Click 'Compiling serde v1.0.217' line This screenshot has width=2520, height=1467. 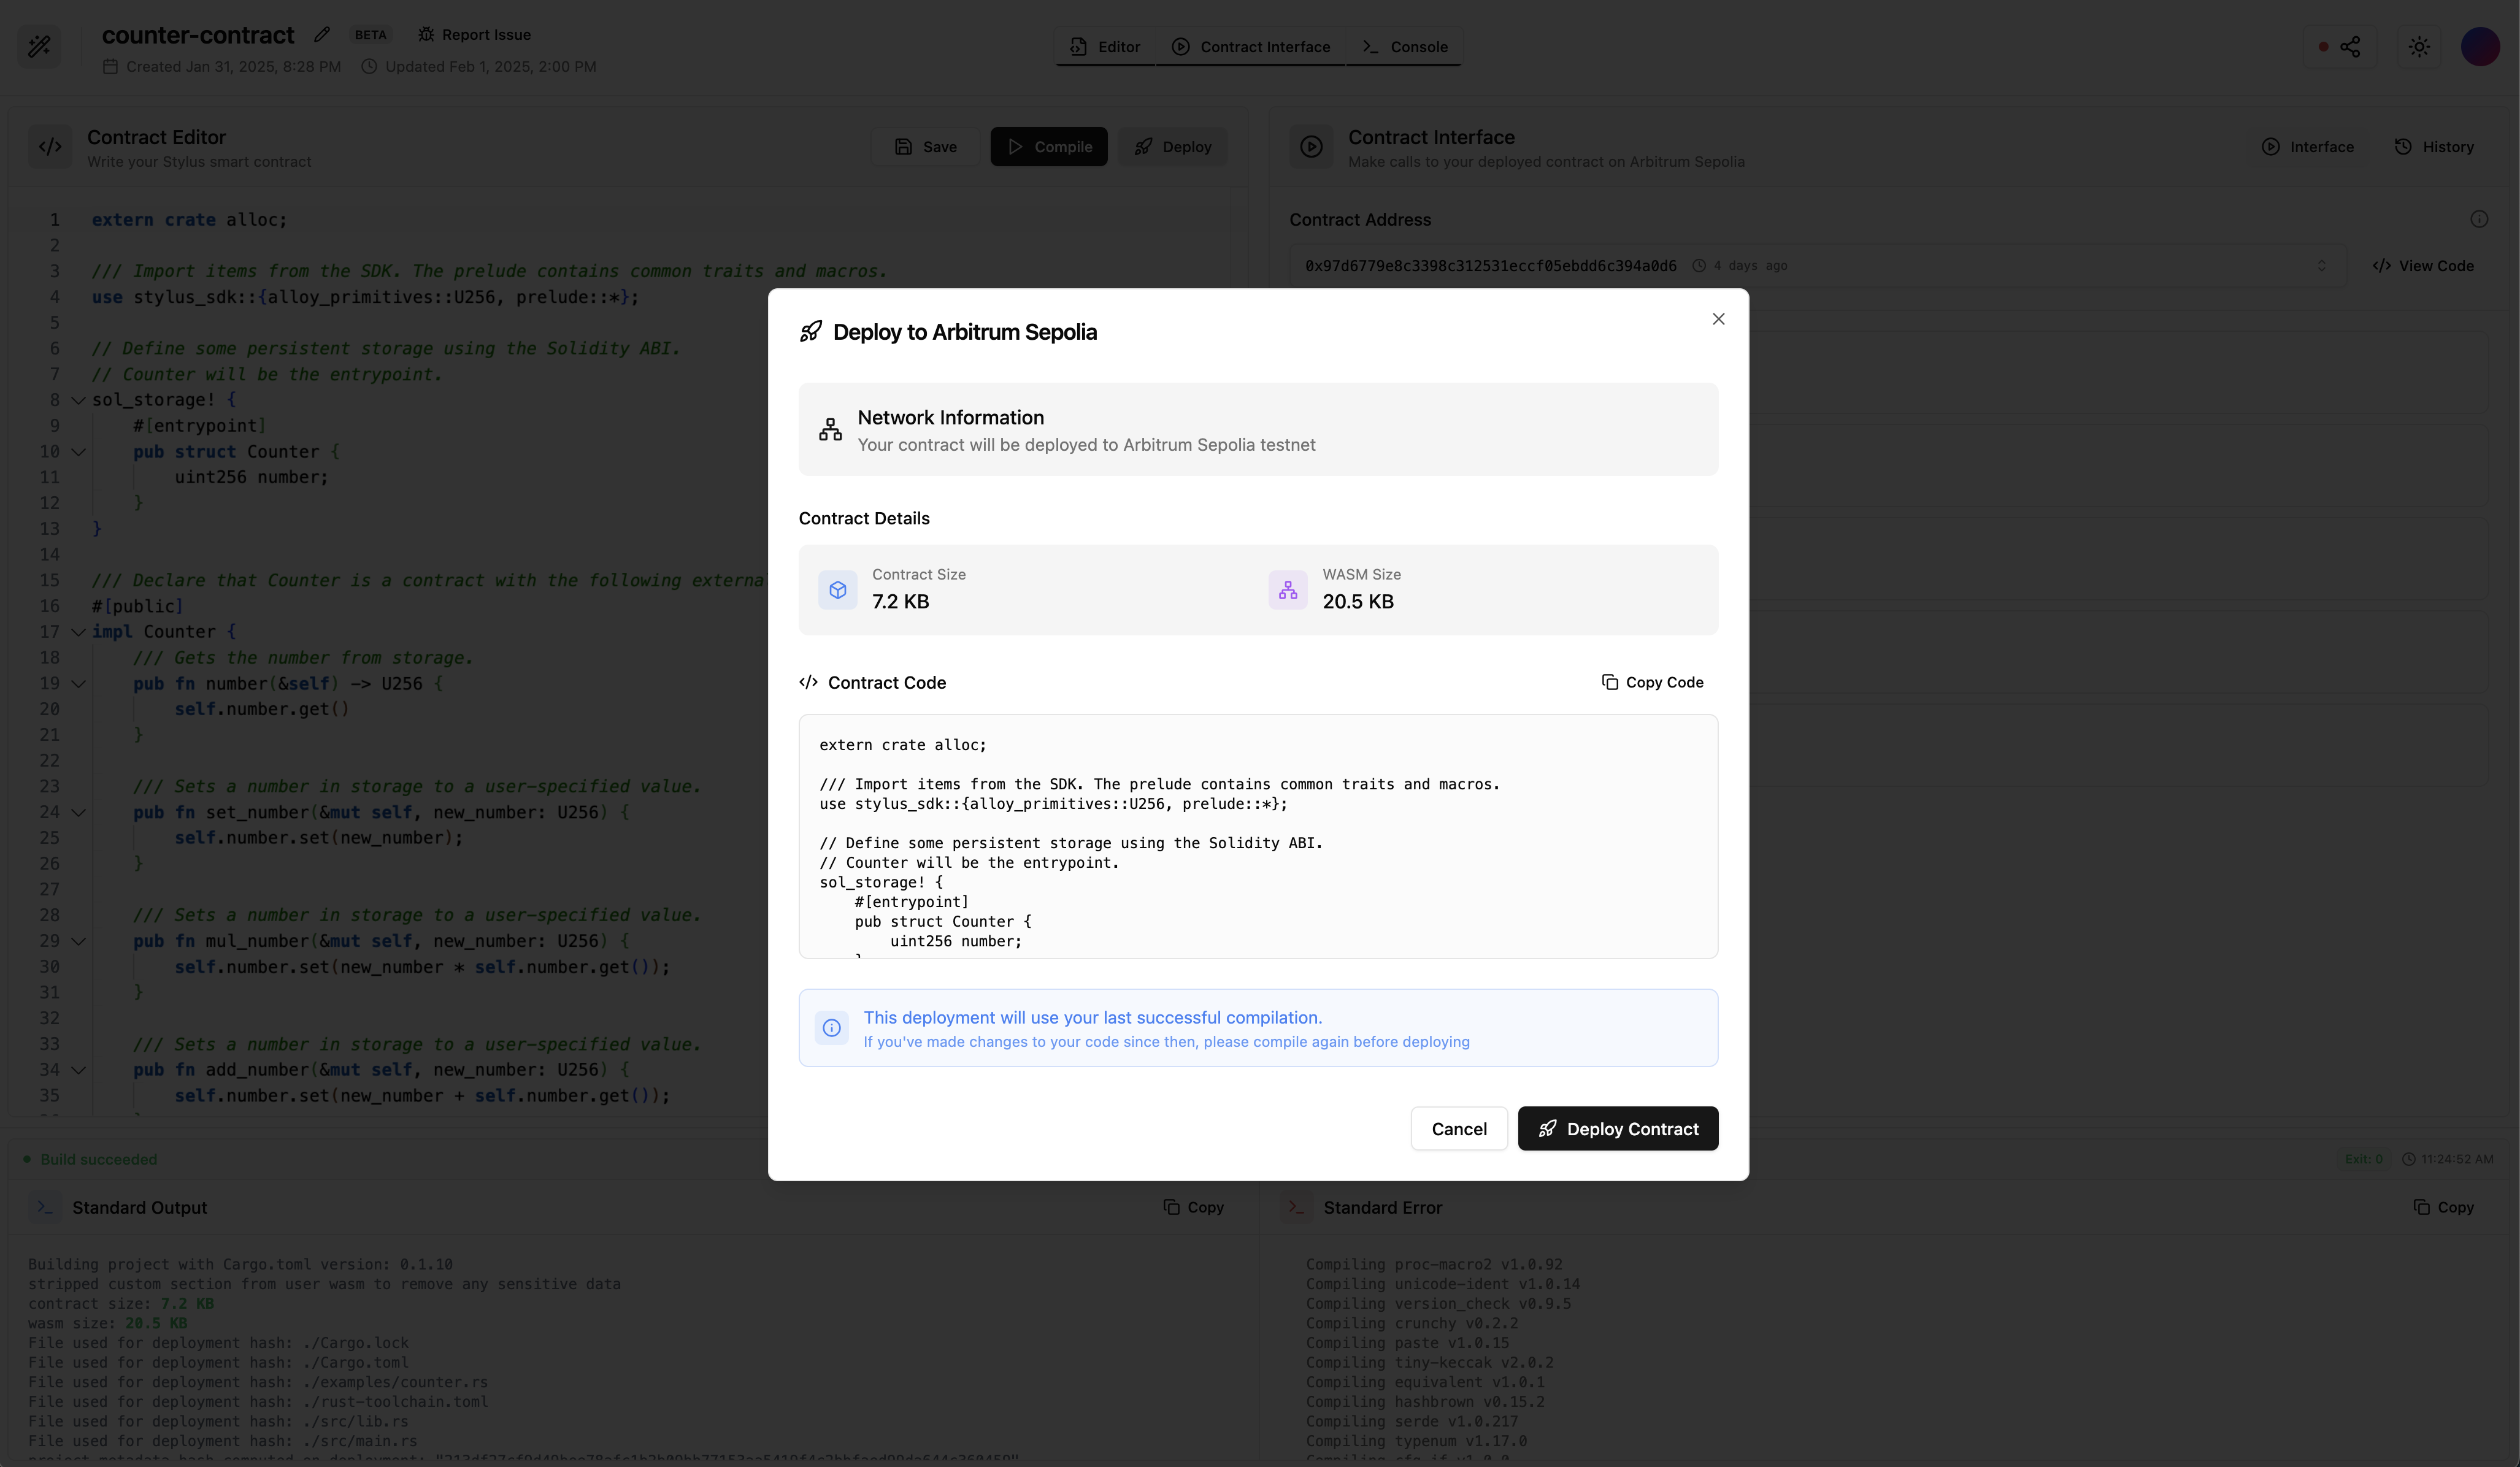click(x=1412, y=1421)
